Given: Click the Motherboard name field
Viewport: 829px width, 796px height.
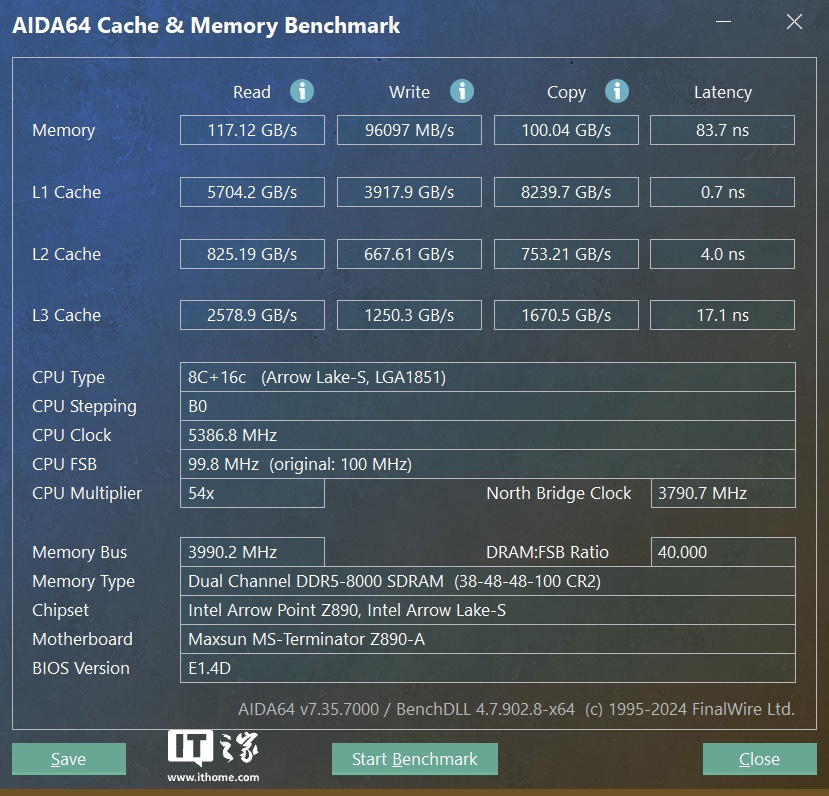Looking at the screenshot, I should click(x=487, y=639).
